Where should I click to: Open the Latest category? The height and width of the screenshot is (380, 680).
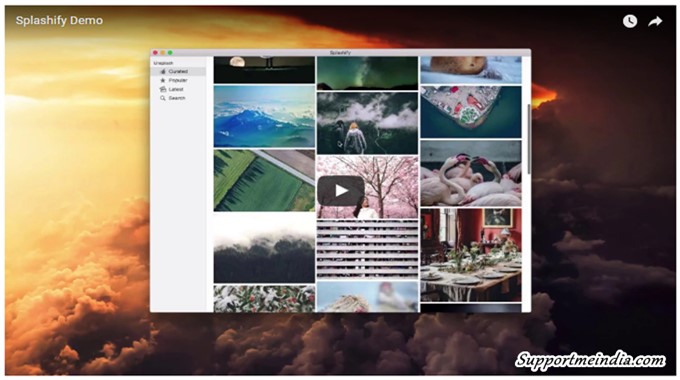(x=176, y=89)
